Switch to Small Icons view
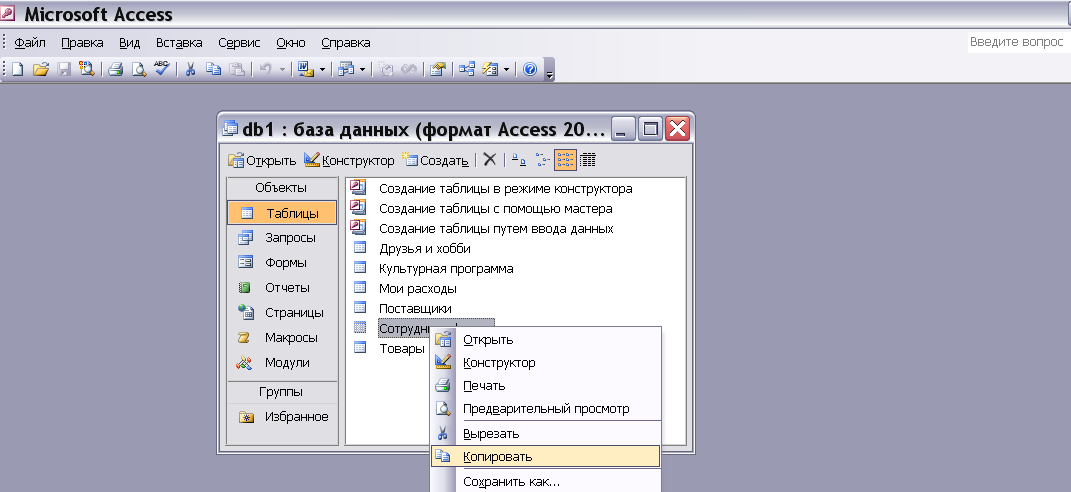The image size is (1071, 492). [x=542, y=160]
